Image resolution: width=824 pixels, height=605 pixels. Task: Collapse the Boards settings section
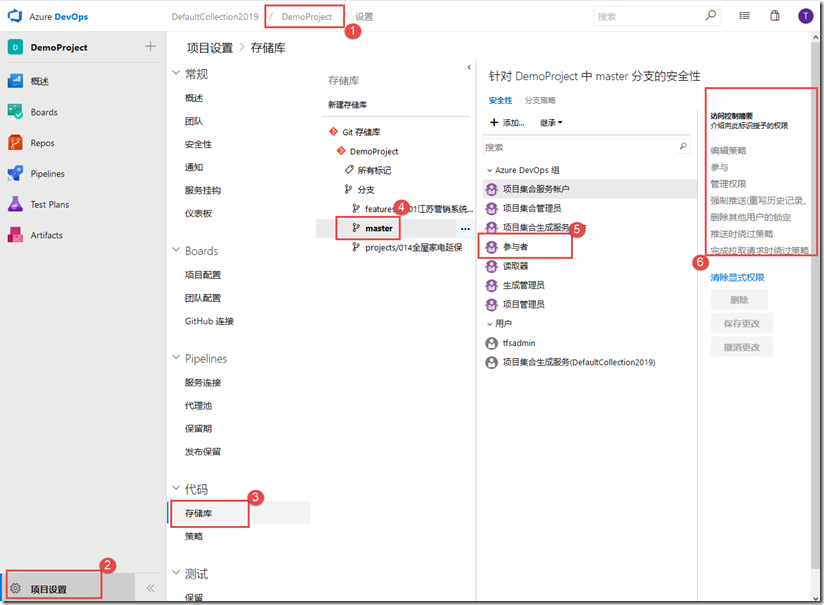(176, 250)
